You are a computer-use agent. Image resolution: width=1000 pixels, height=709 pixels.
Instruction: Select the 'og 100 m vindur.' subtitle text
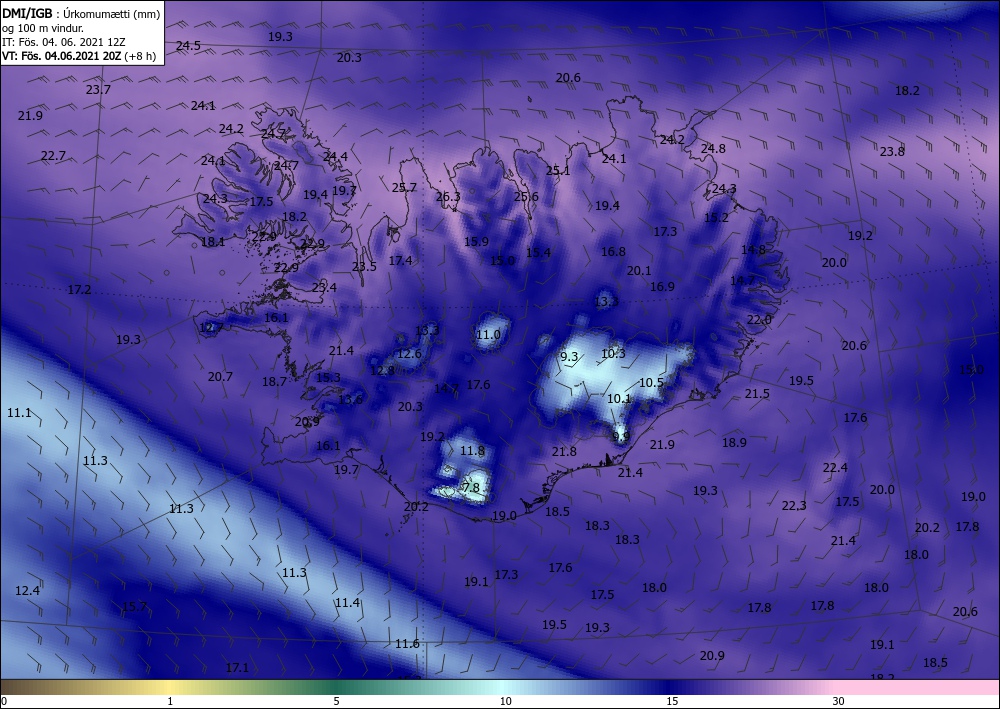click(x=43, y=28)
